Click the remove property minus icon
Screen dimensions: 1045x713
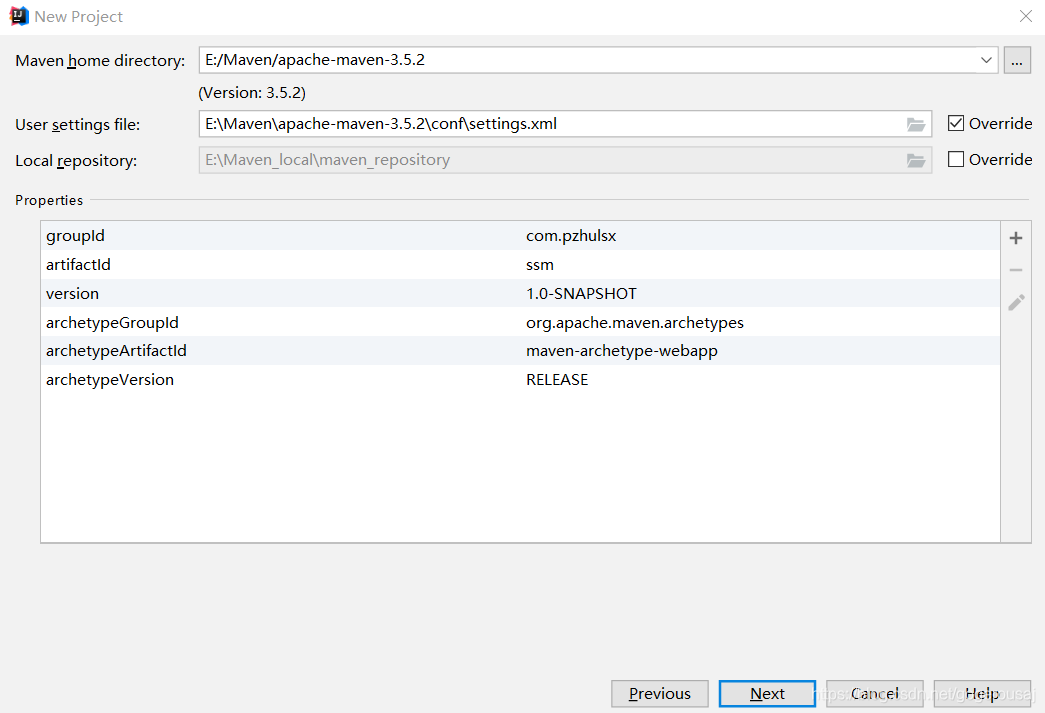[1016, 270]
